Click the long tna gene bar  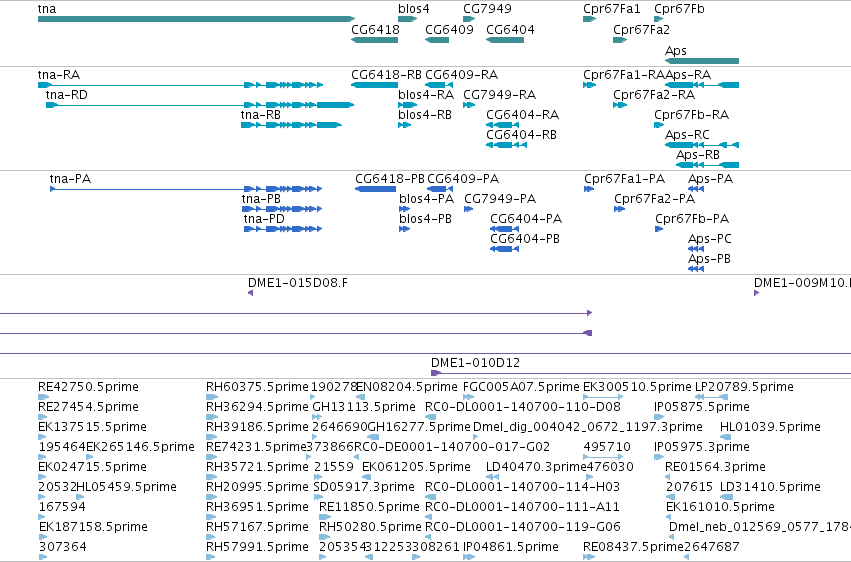[196, 19]
